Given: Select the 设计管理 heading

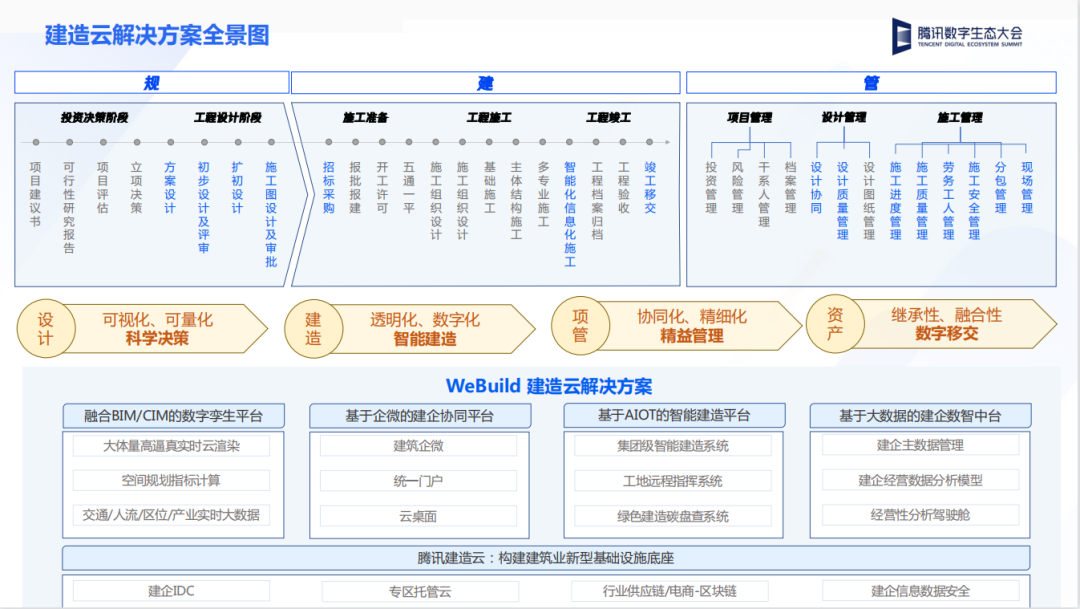Looking at the screenshot, I should [844, 118].
